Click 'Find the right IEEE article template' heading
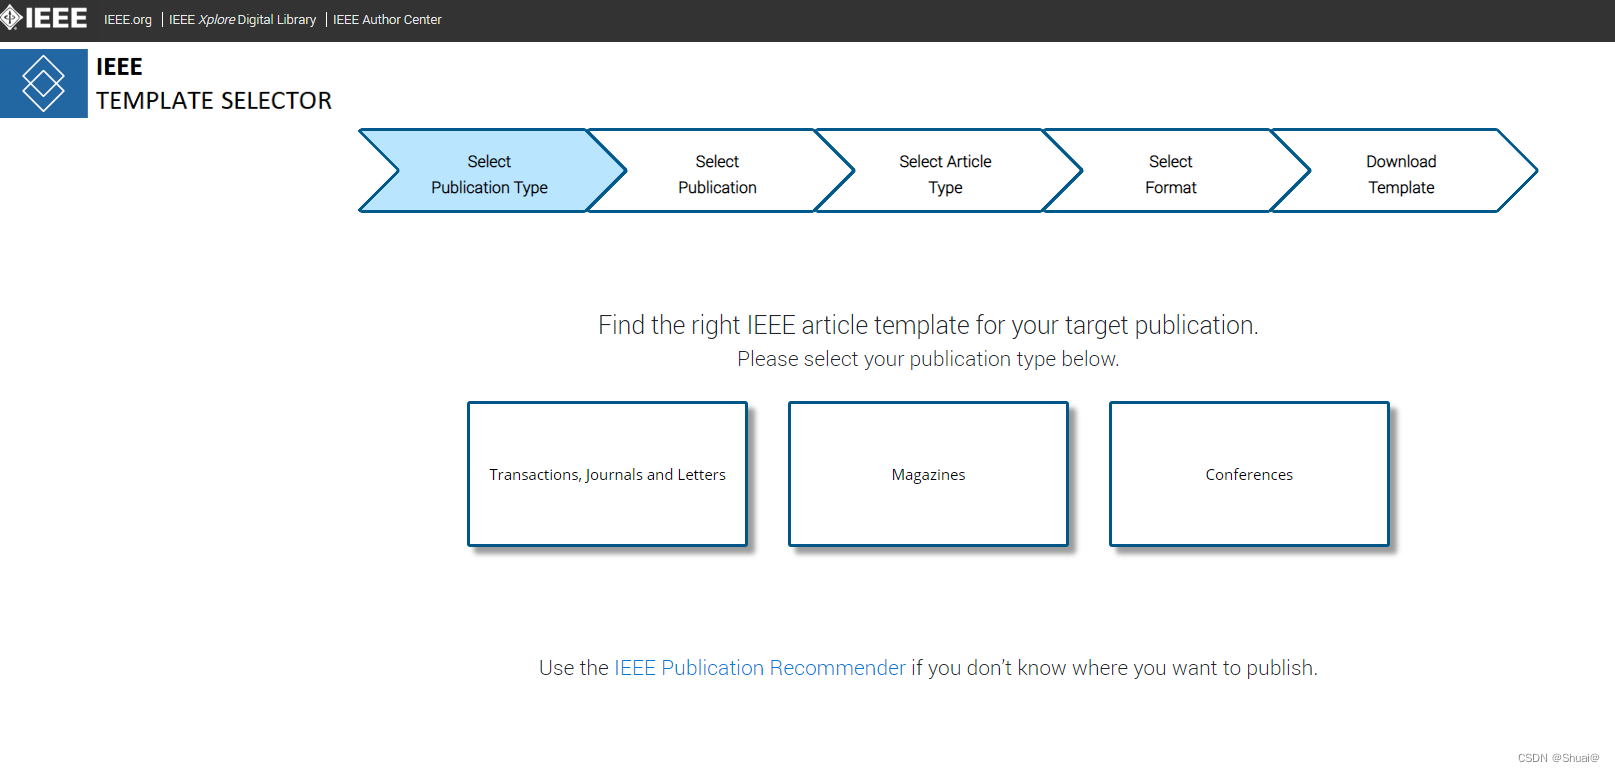1615x772 pixels. point(928,325)
